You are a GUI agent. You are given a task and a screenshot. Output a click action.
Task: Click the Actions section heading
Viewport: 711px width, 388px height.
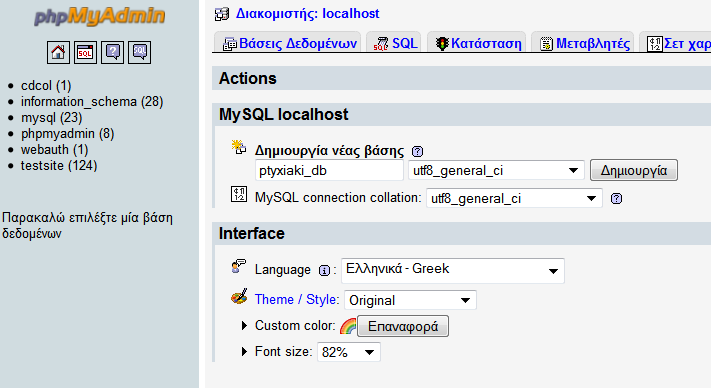click(248, 78)
